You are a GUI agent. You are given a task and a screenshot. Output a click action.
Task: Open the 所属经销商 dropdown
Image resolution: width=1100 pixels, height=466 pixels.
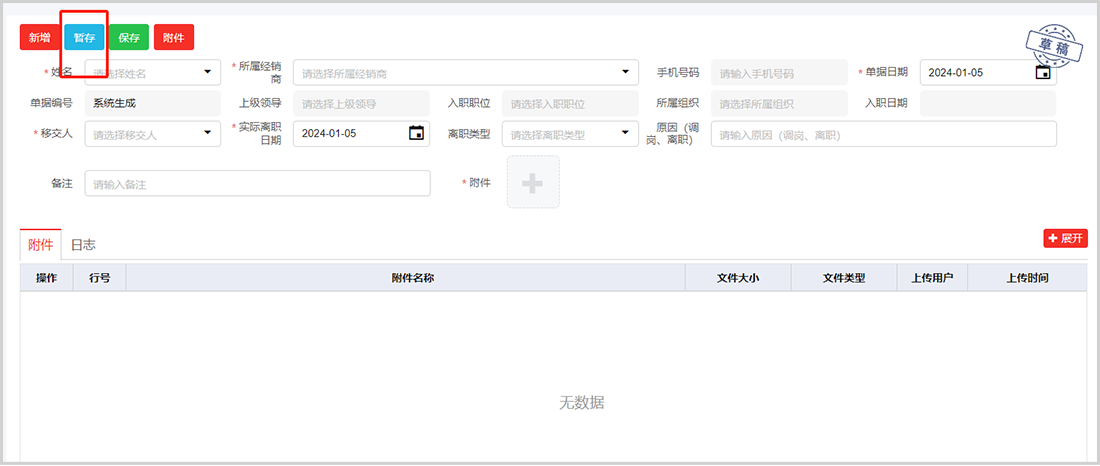[x=625, y=73]
